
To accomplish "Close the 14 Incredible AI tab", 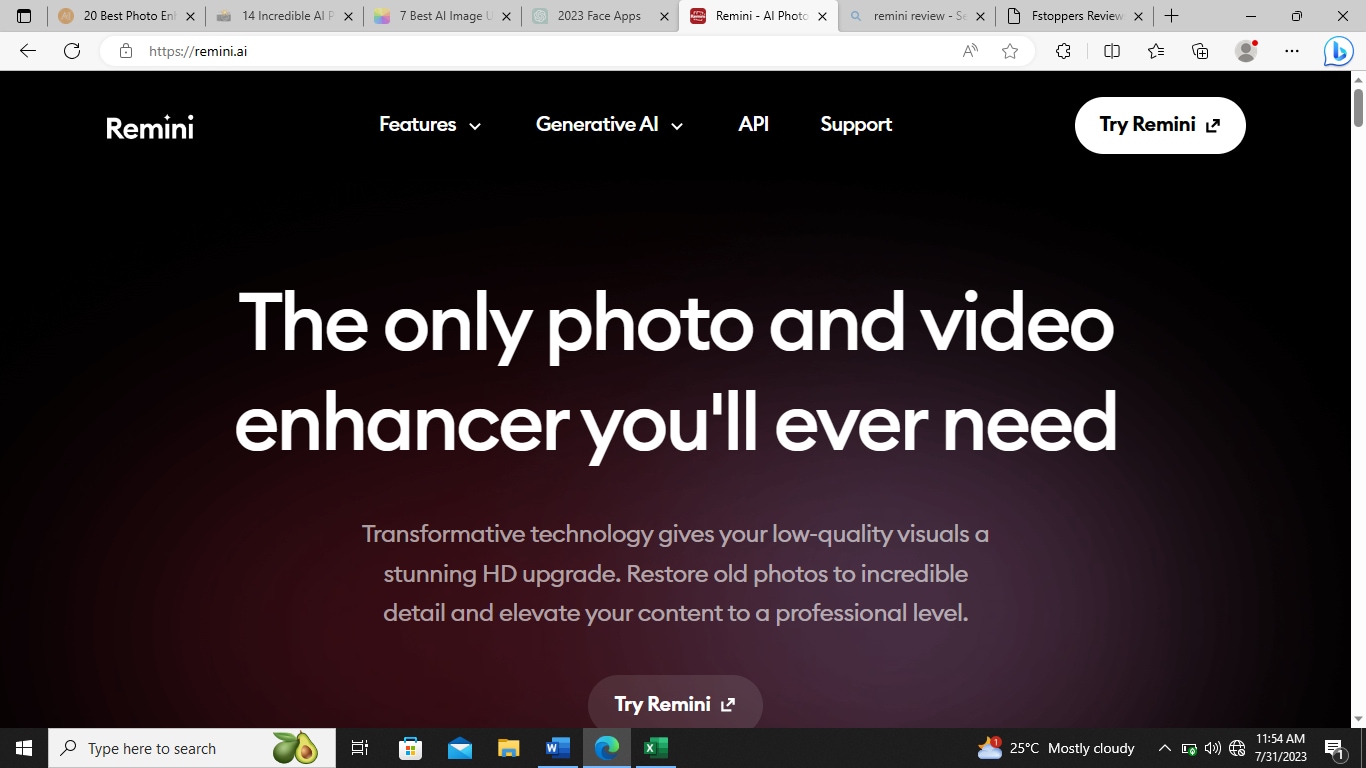I will (x=349, y=16).
